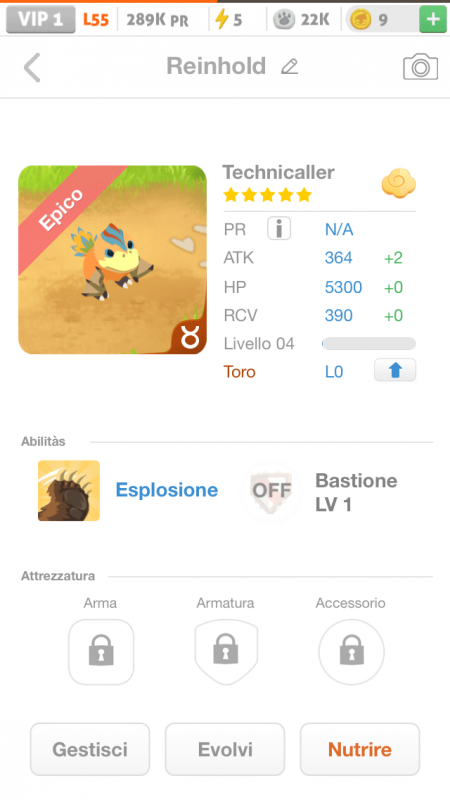Open the camera screenshot icon
This screenshot has height=800, width=450.
click(420, 66)
